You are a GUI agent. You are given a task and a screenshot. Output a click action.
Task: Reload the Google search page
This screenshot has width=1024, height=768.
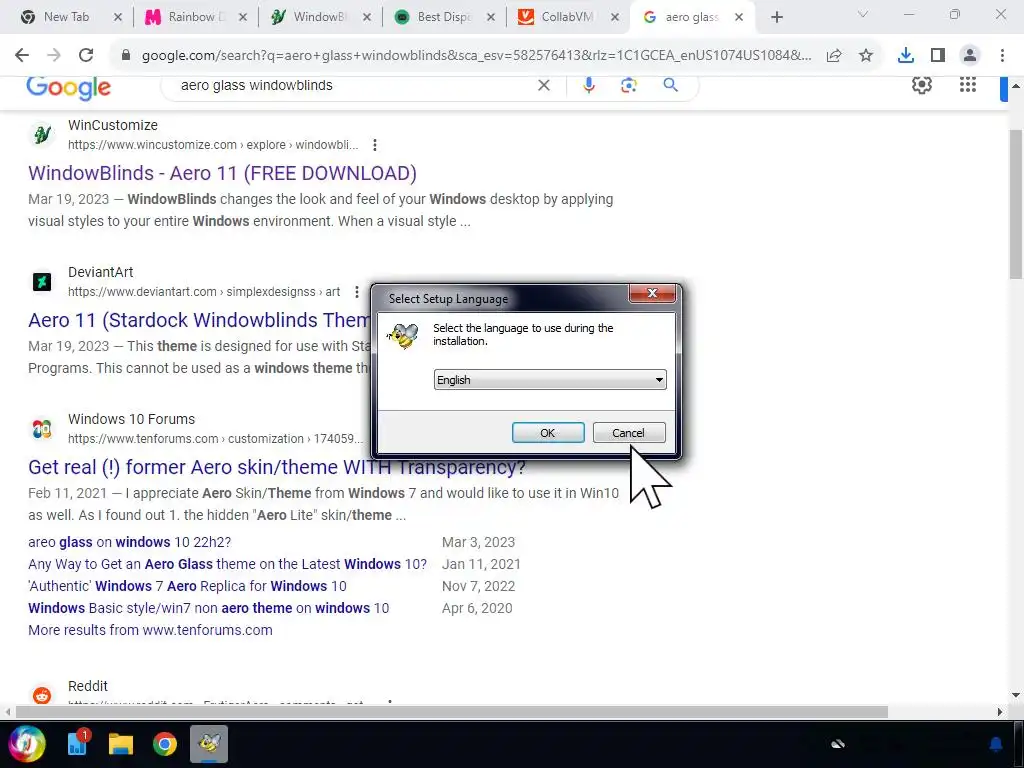tap(86, 55)
